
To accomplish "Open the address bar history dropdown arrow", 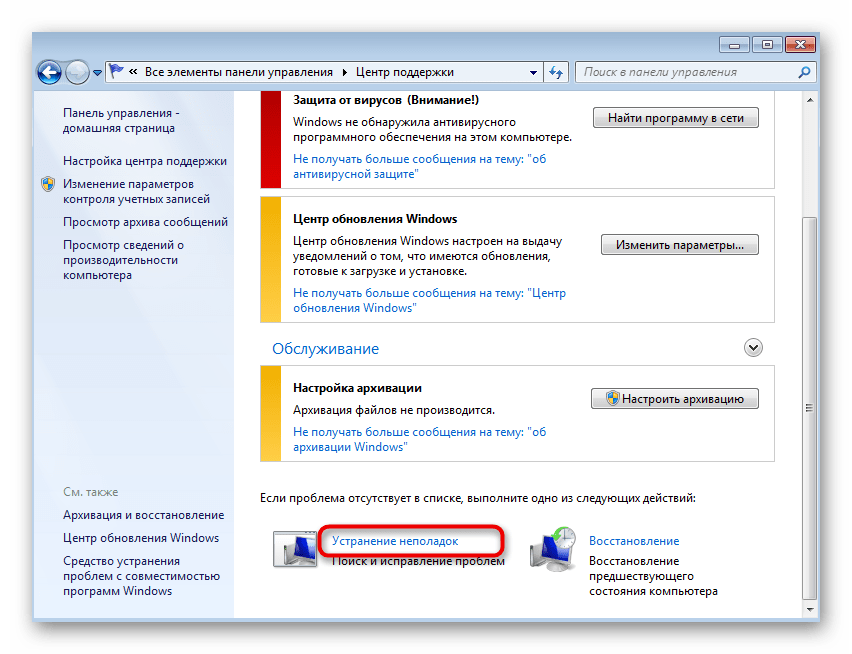I will (531, 72).
